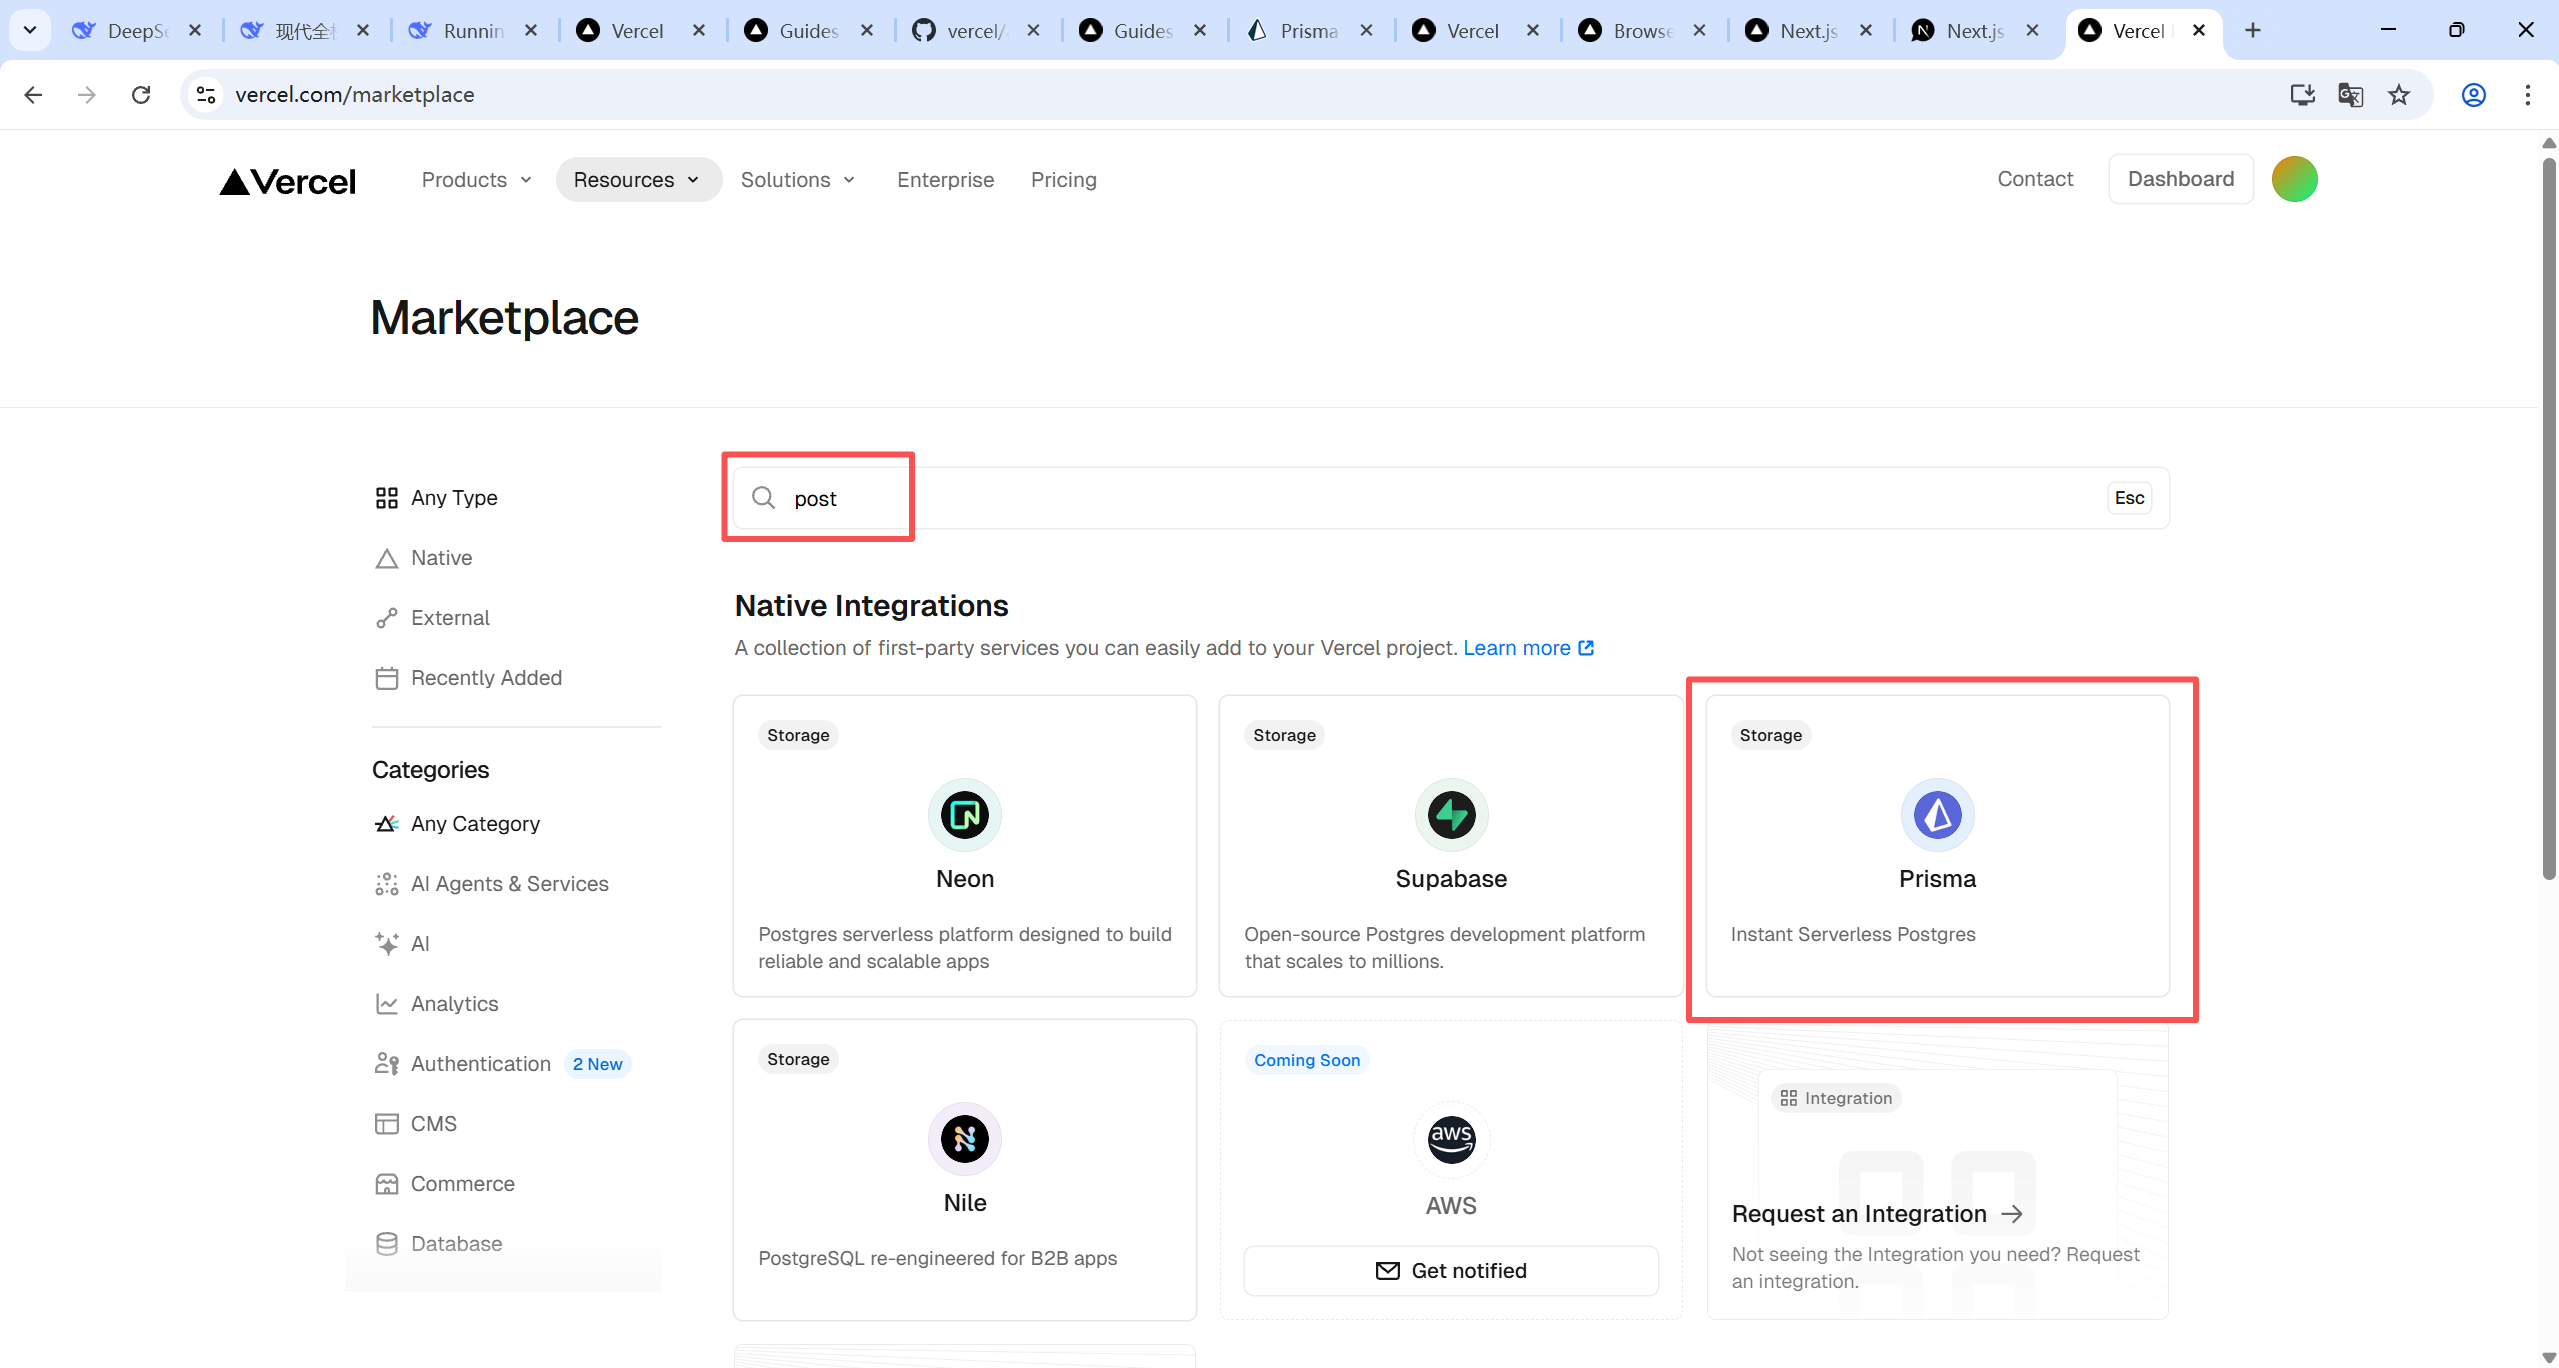Close the Prisma browser tab
Screen dimensions: 2559x1368
pyautogui.click(x=1366, y=31)
